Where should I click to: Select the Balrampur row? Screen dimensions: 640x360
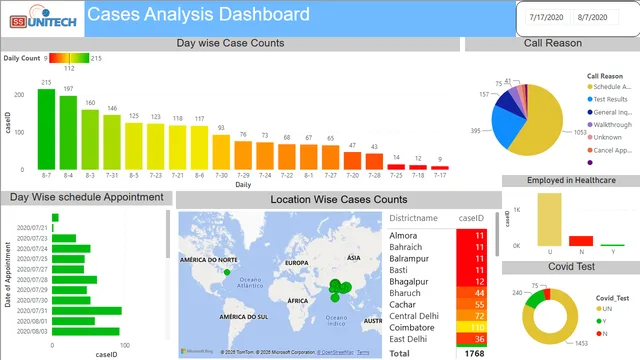tap(437, 258)
